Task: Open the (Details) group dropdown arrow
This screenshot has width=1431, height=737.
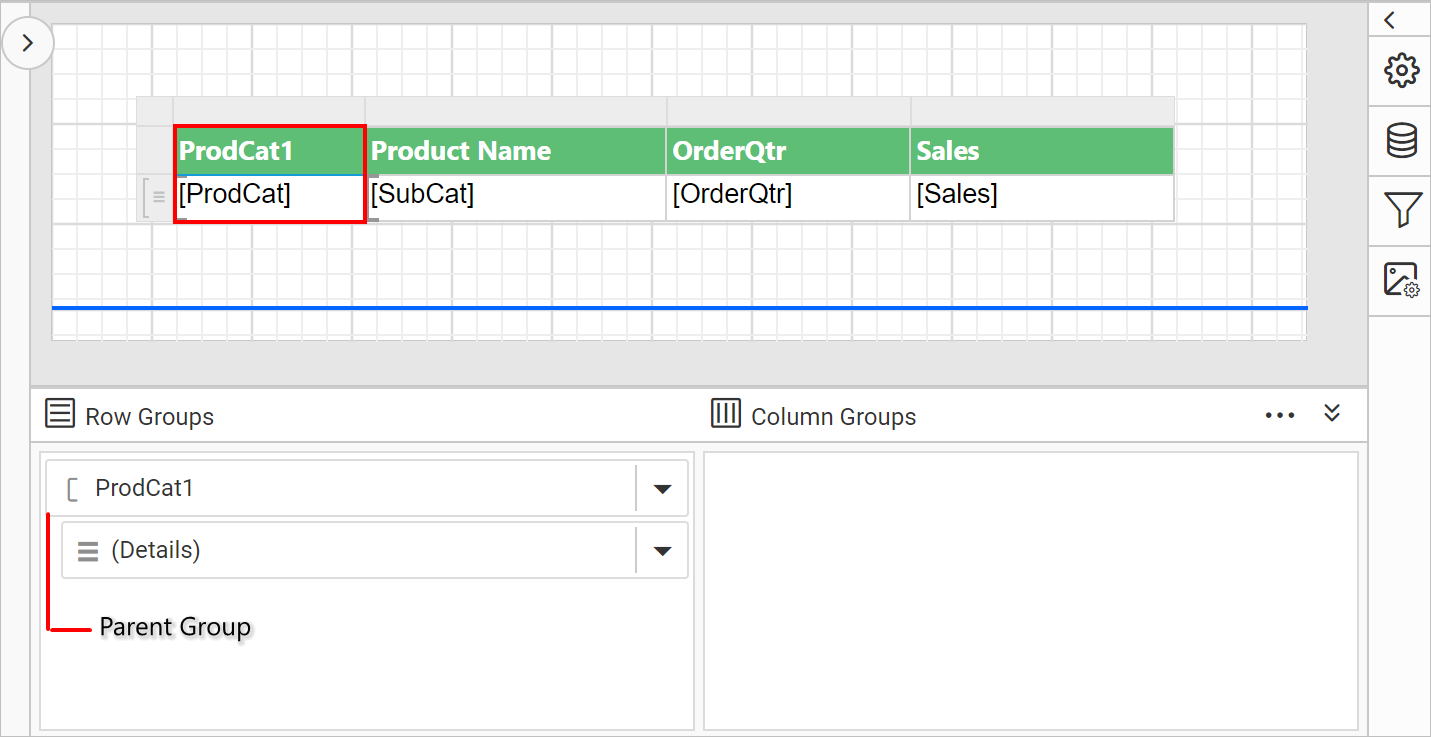Action: [x=662, y=551]
